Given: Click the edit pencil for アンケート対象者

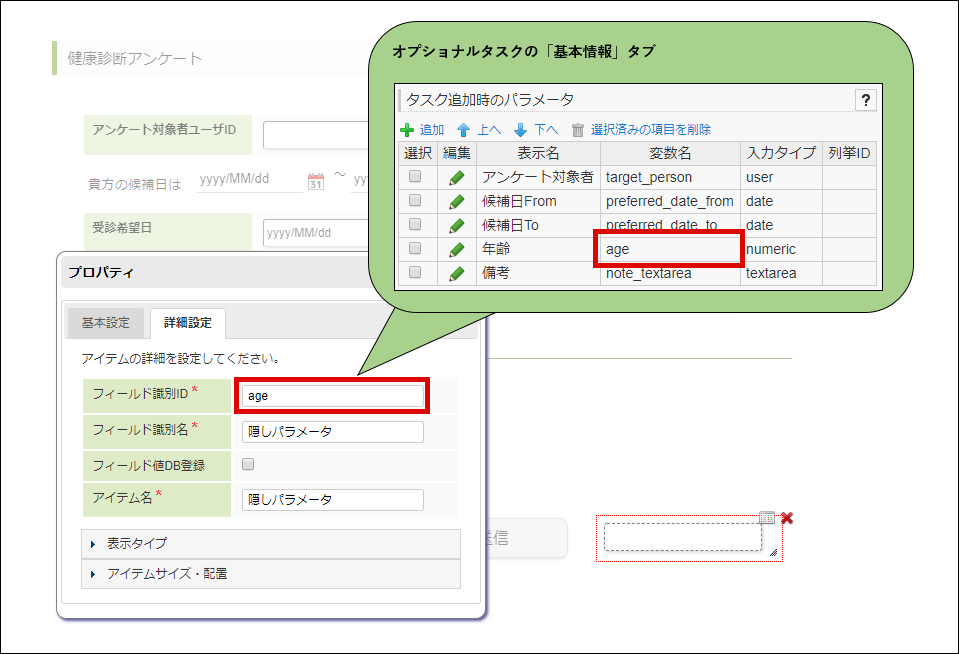Looking at the screenshot, I should click(x=456, y=177).
